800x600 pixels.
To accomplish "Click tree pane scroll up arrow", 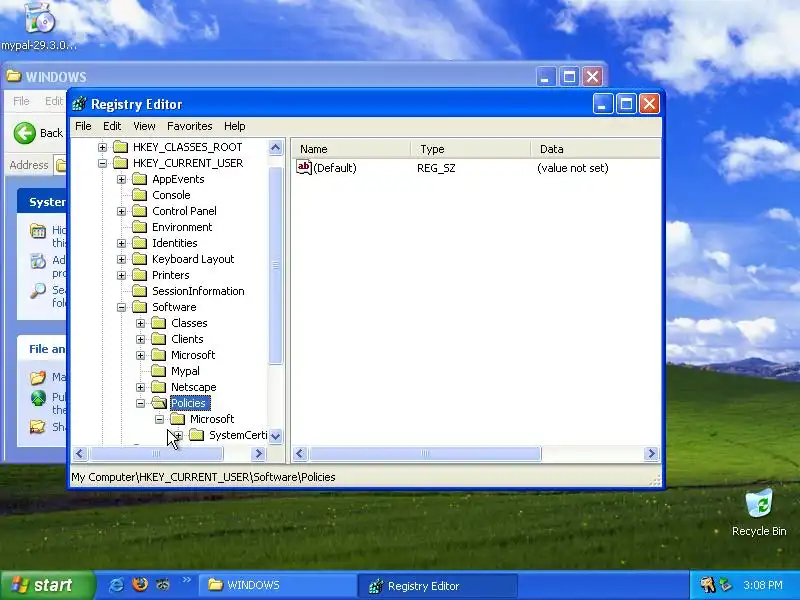I will [276, 148].
